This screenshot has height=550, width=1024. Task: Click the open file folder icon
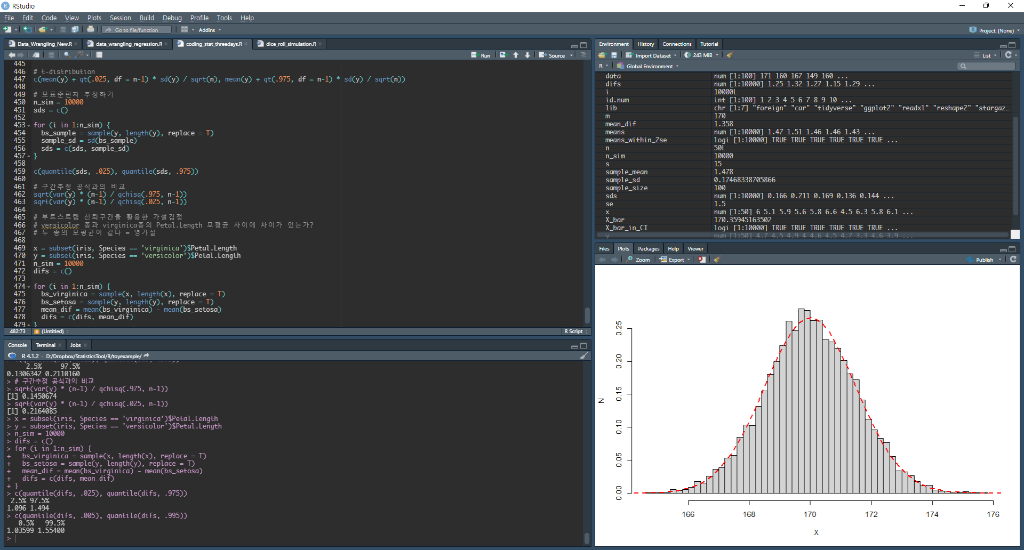coord(42,29)
